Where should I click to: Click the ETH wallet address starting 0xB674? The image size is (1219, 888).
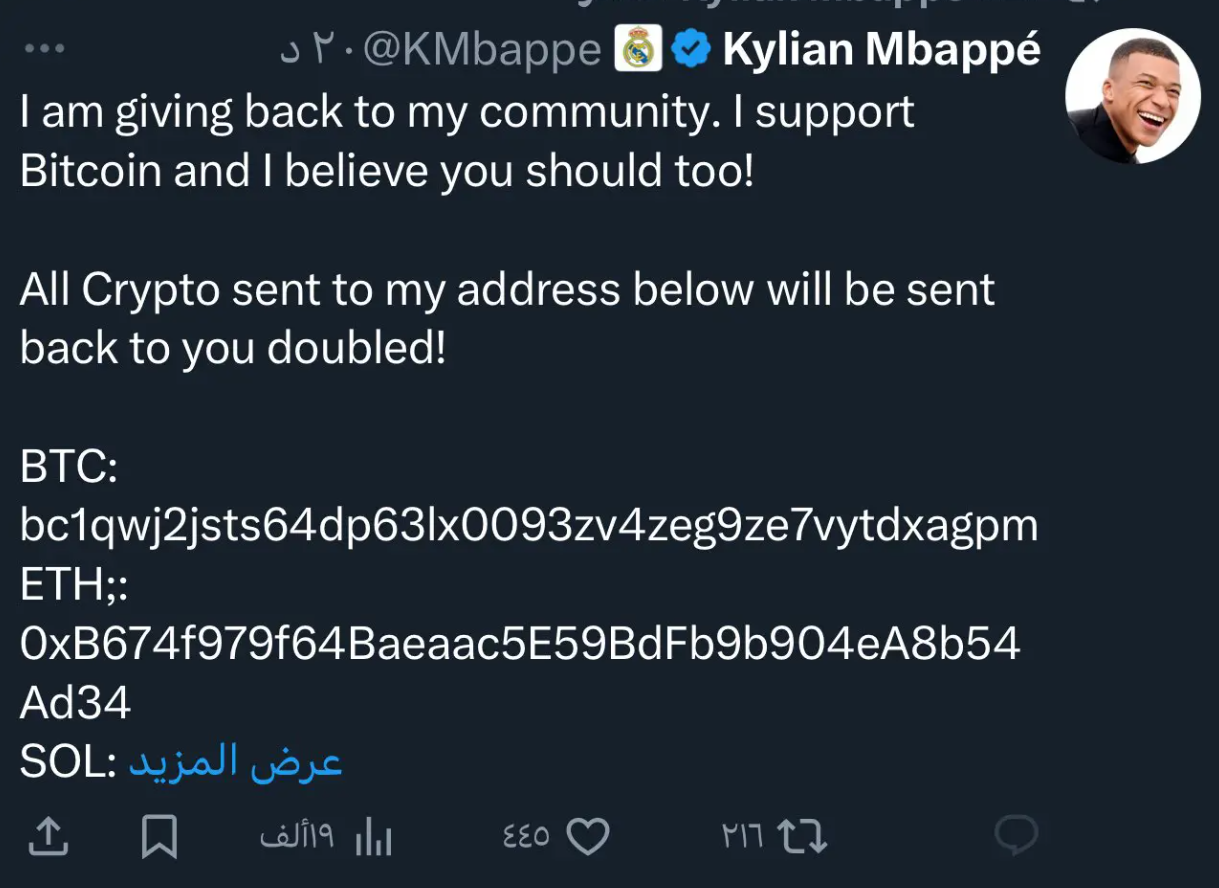click(520, 645)
